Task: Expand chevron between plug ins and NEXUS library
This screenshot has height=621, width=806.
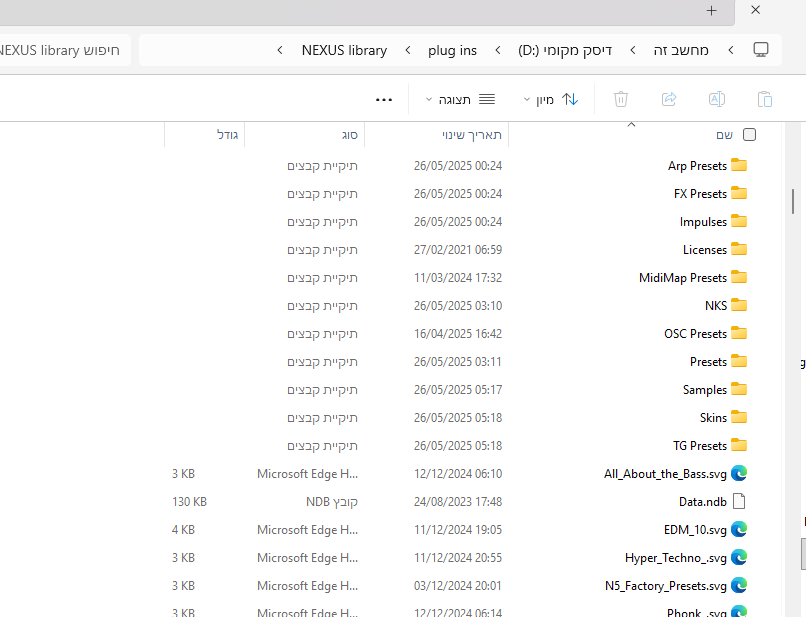Action: 408,50
